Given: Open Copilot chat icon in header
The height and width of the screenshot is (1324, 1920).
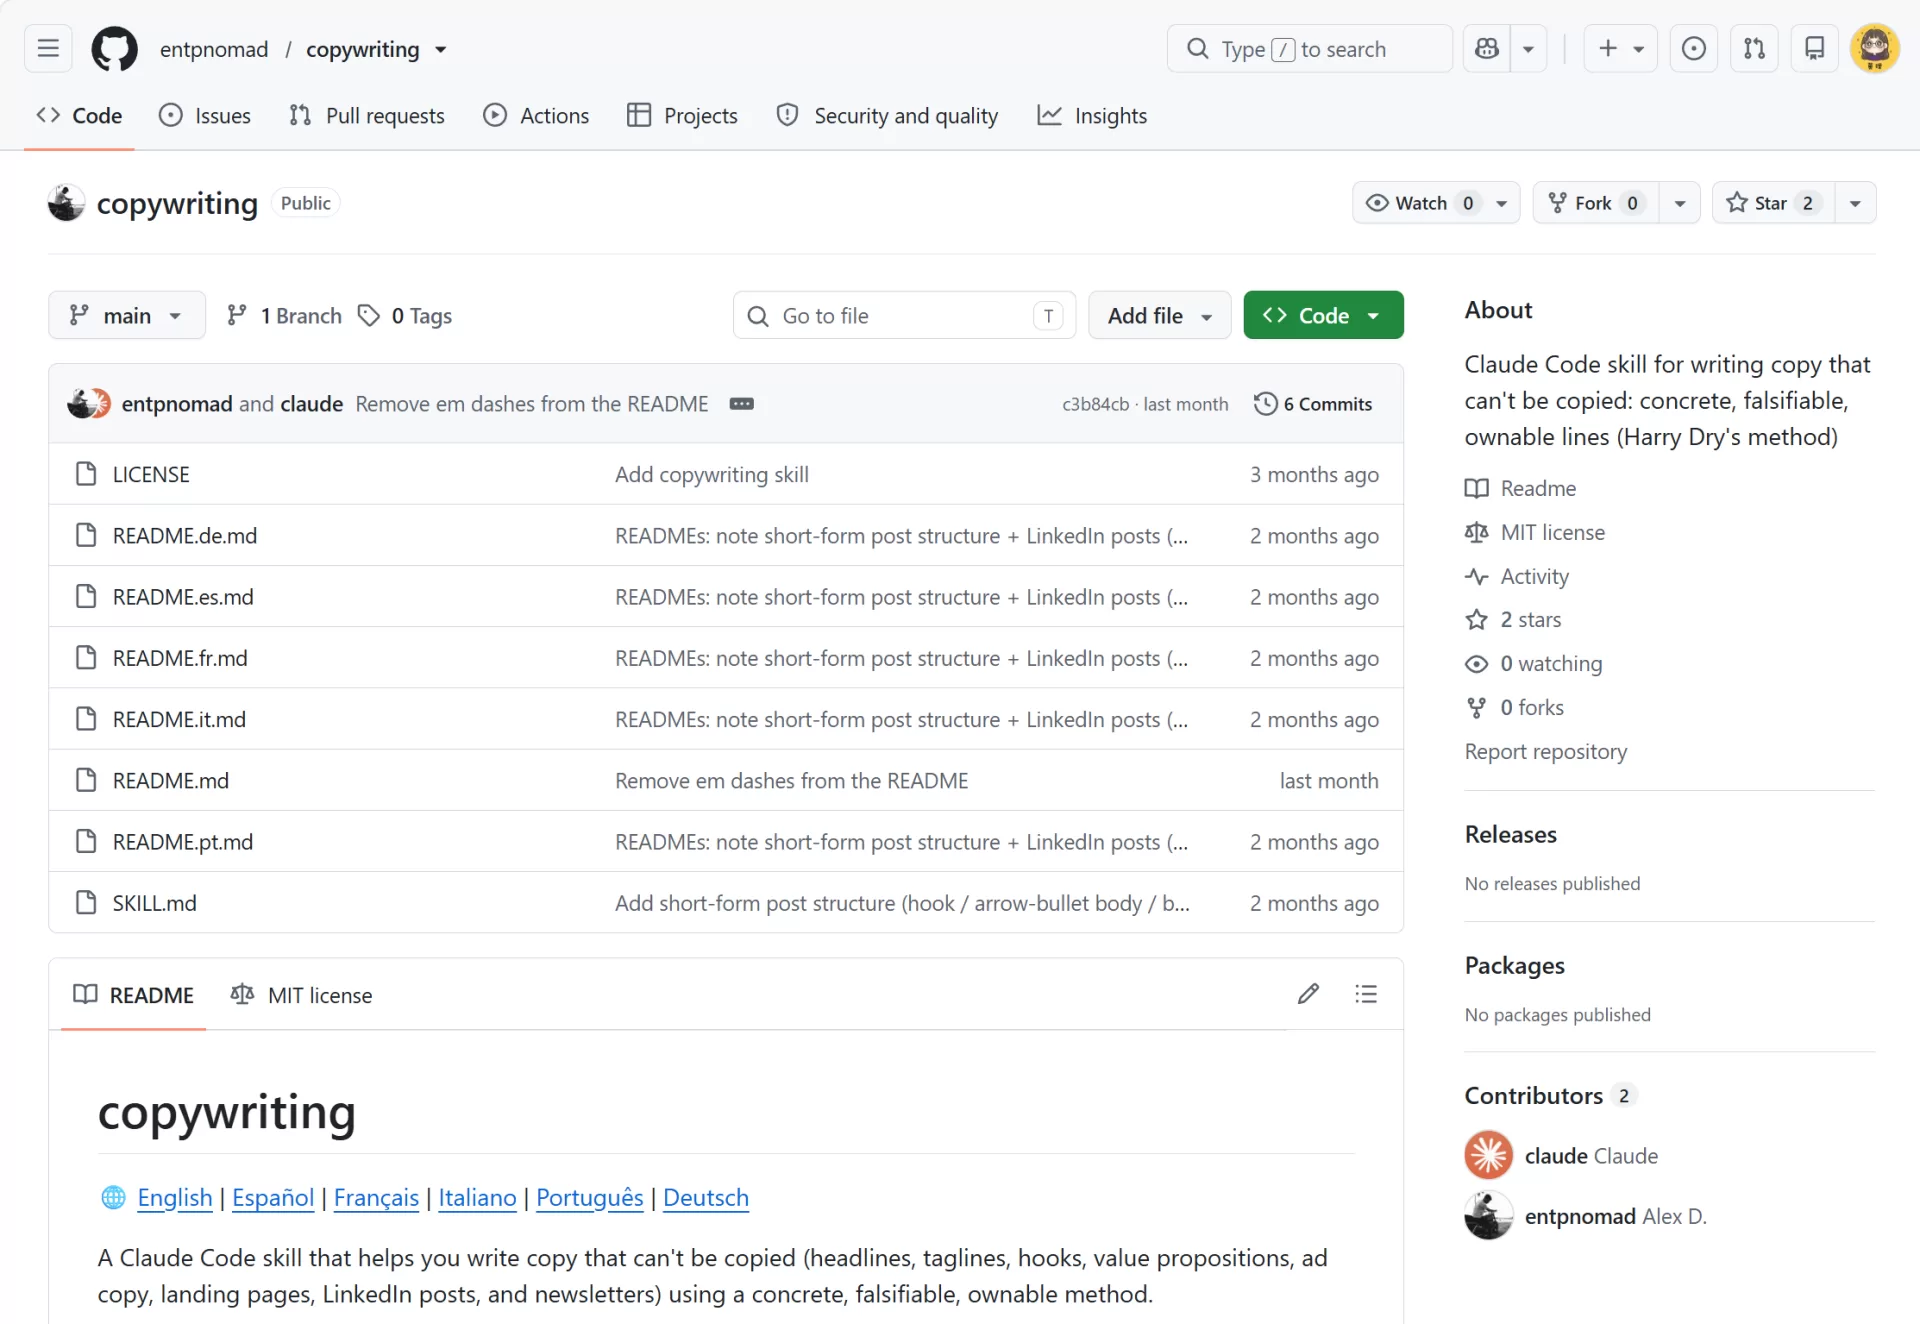Looking at the screenshot, I should click(x=1487, y=48).
